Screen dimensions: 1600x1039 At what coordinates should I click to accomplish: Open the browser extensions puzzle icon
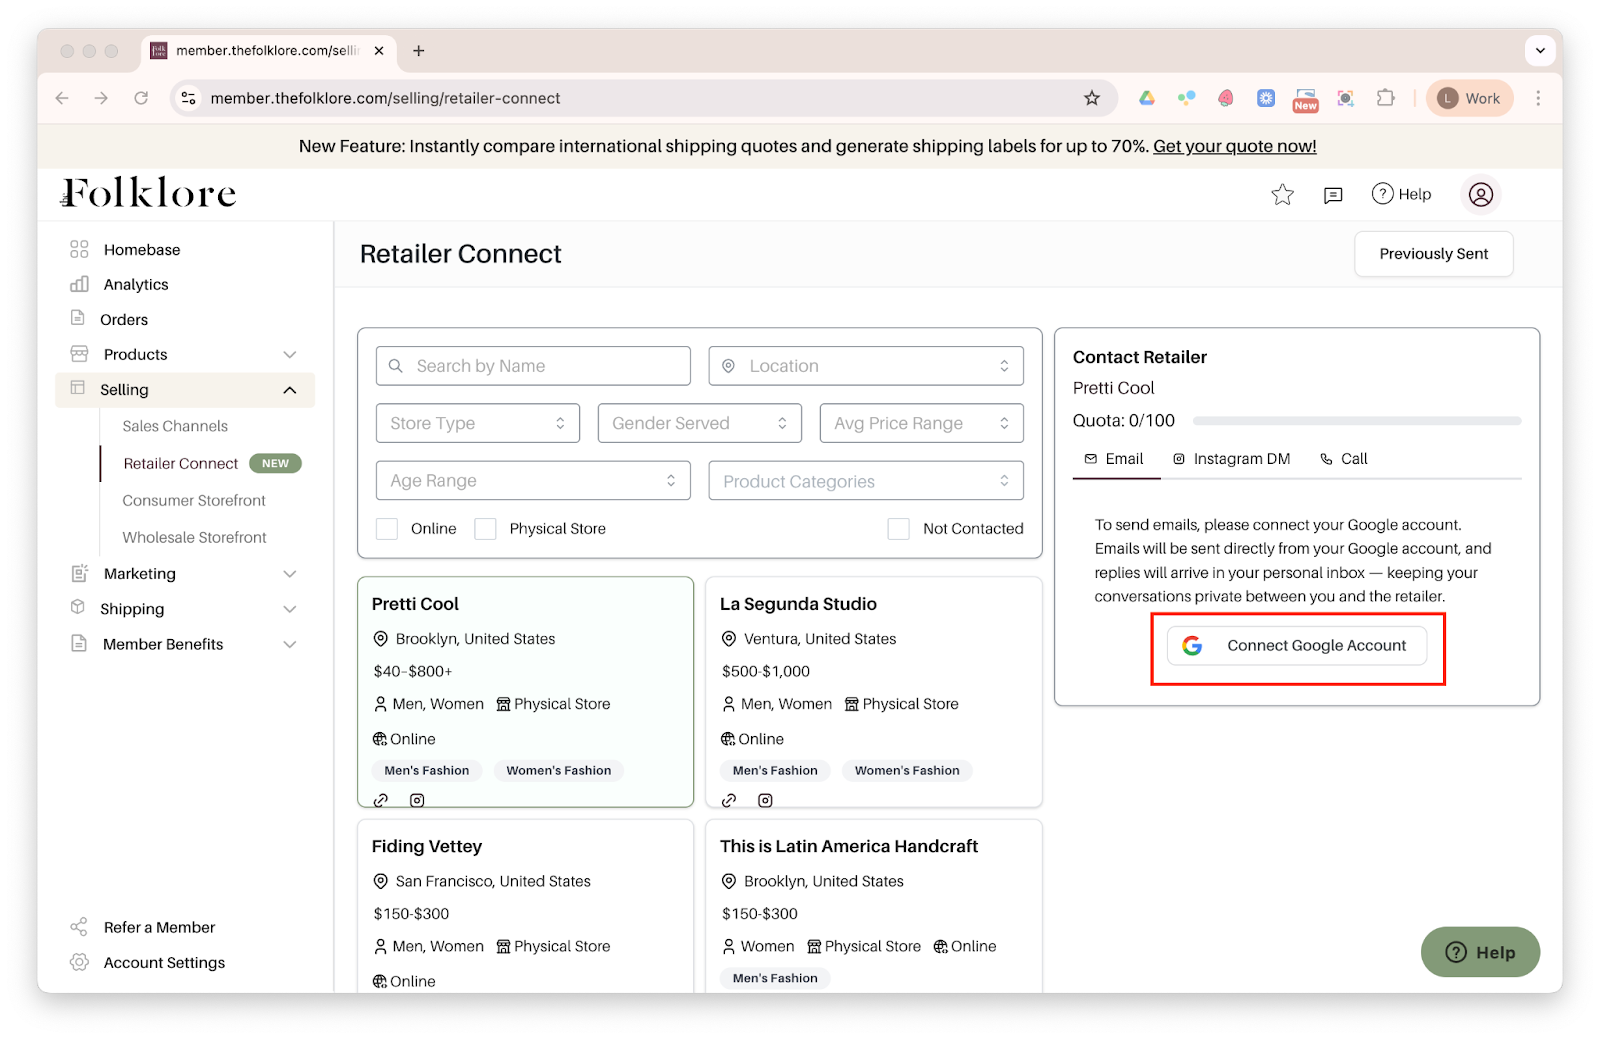(x=1385, y=98)
